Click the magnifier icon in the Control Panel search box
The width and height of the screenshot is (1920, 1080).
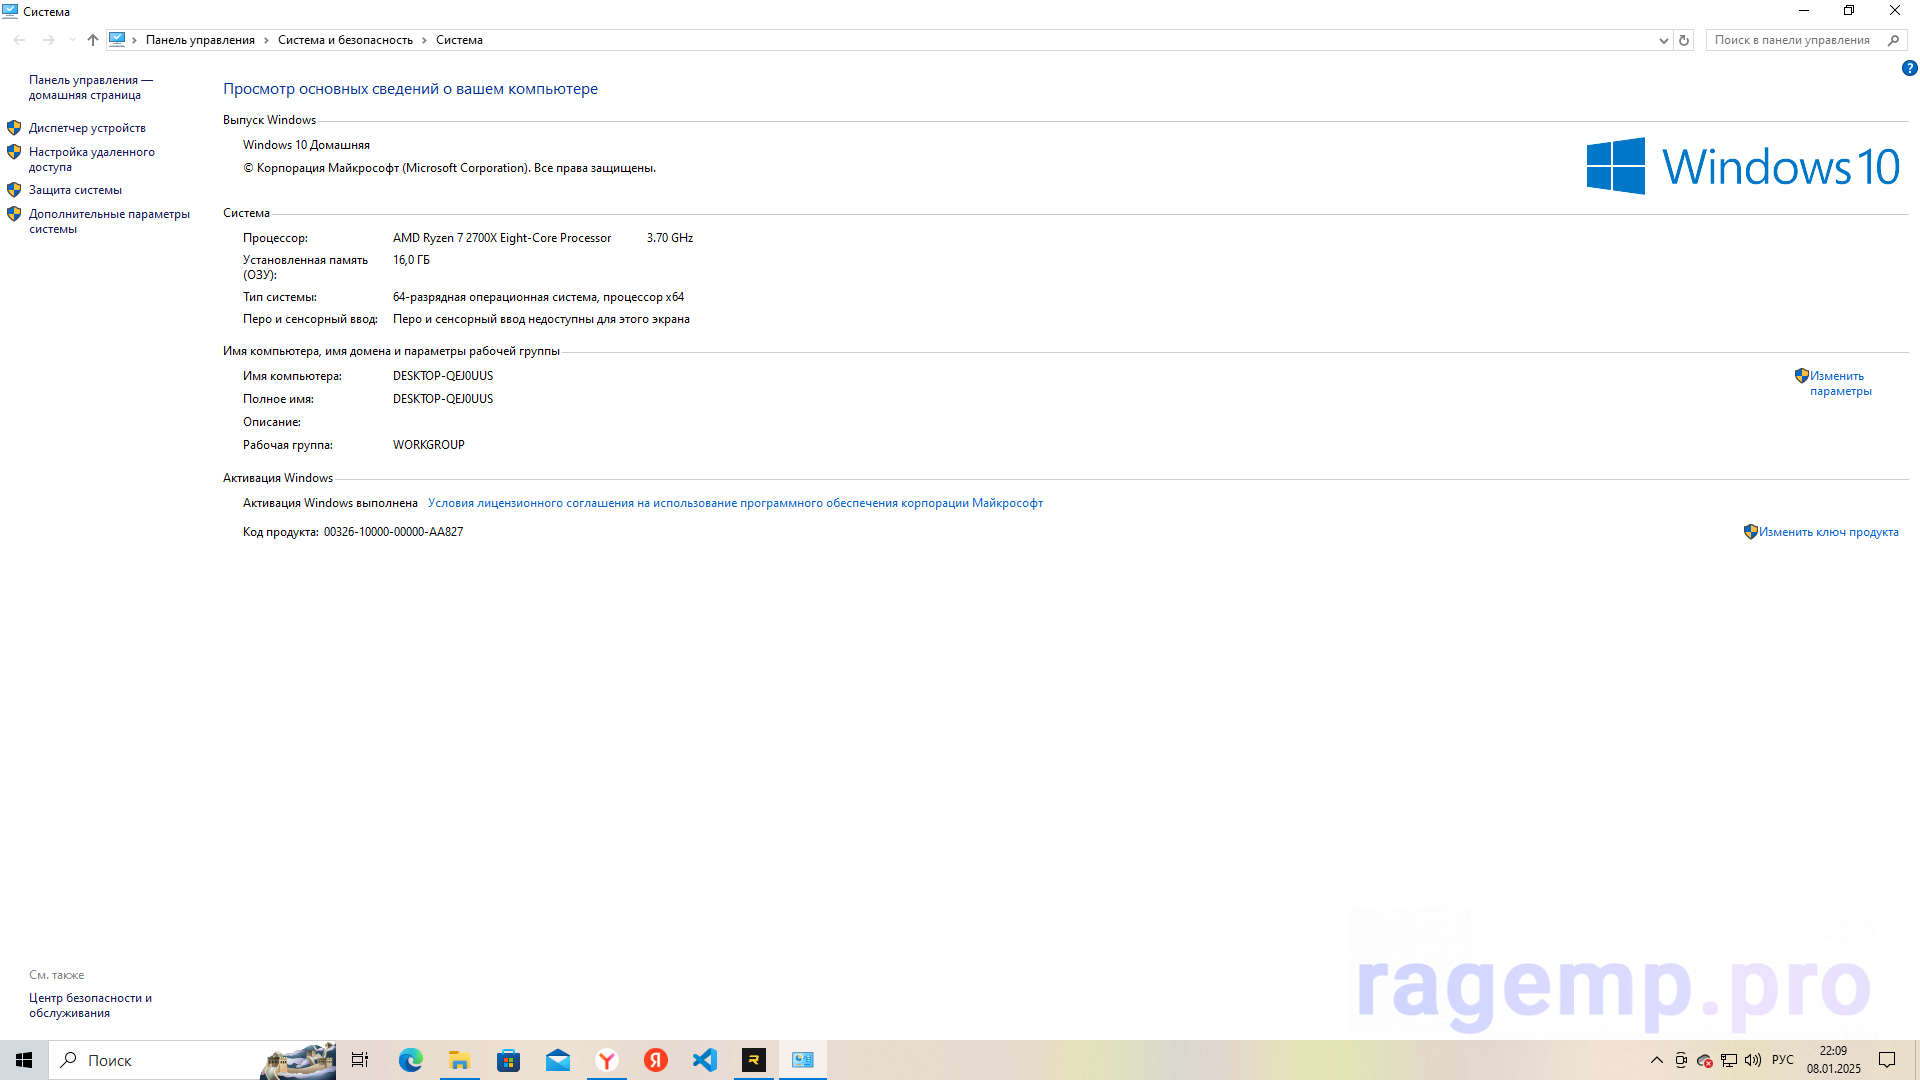coord(1893,40)
